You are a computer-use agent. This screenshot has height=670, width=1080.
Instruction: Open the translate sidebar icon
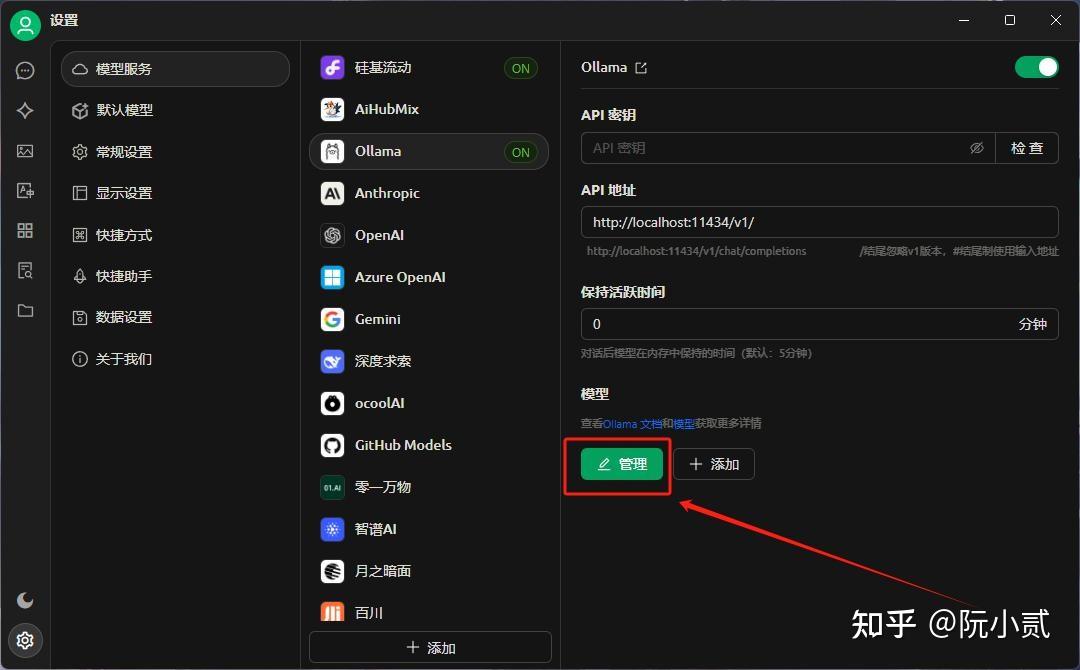click(x=25, y=191)
